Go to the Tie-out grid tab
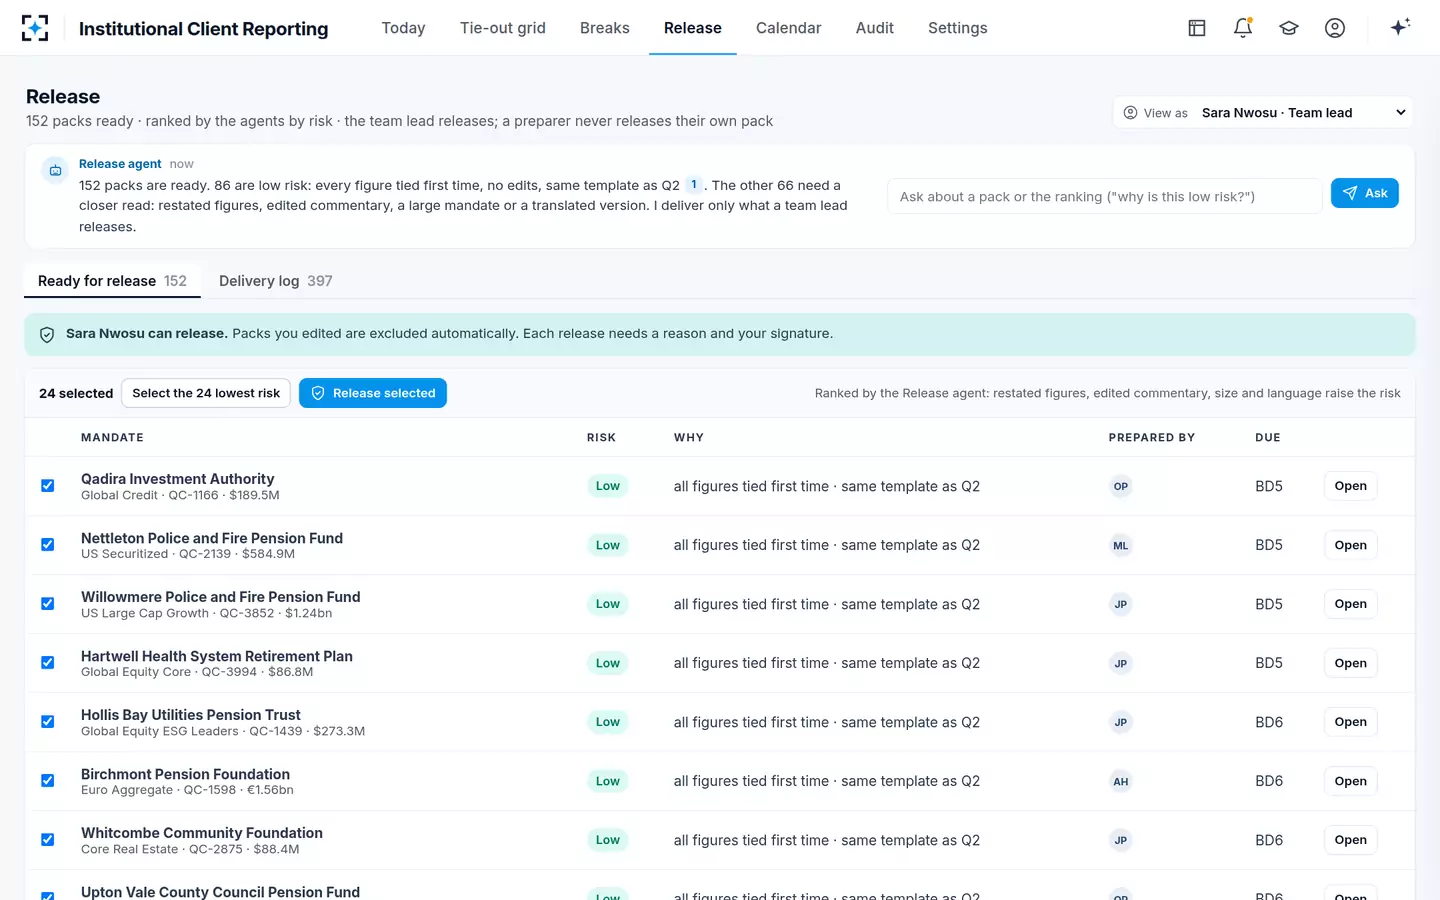Image resolution: width=1440 pixels, height=900 pixels. [503, 28]
